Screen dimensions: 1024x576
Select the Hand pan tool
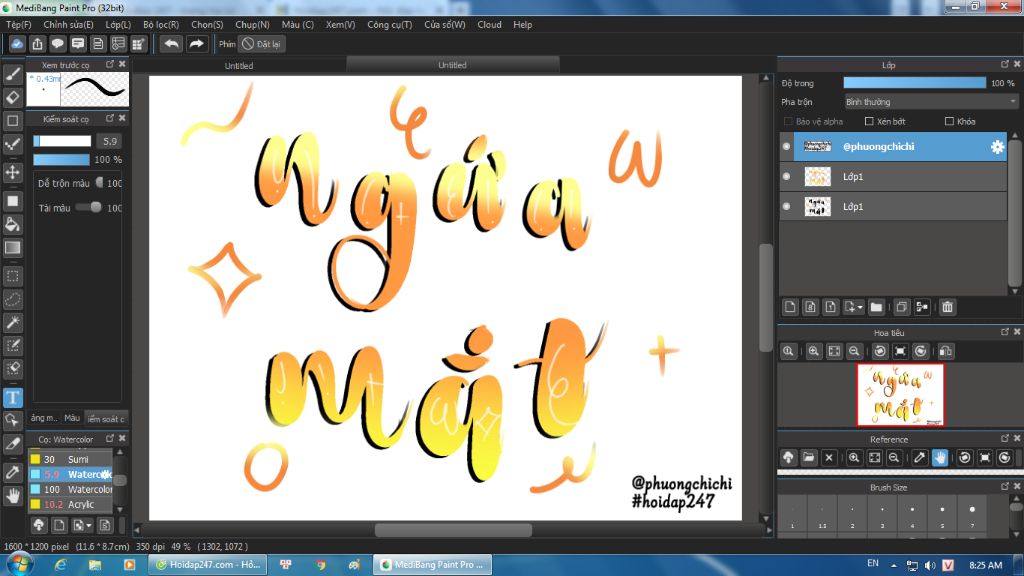pyautogui.click(x=12, y=496)
